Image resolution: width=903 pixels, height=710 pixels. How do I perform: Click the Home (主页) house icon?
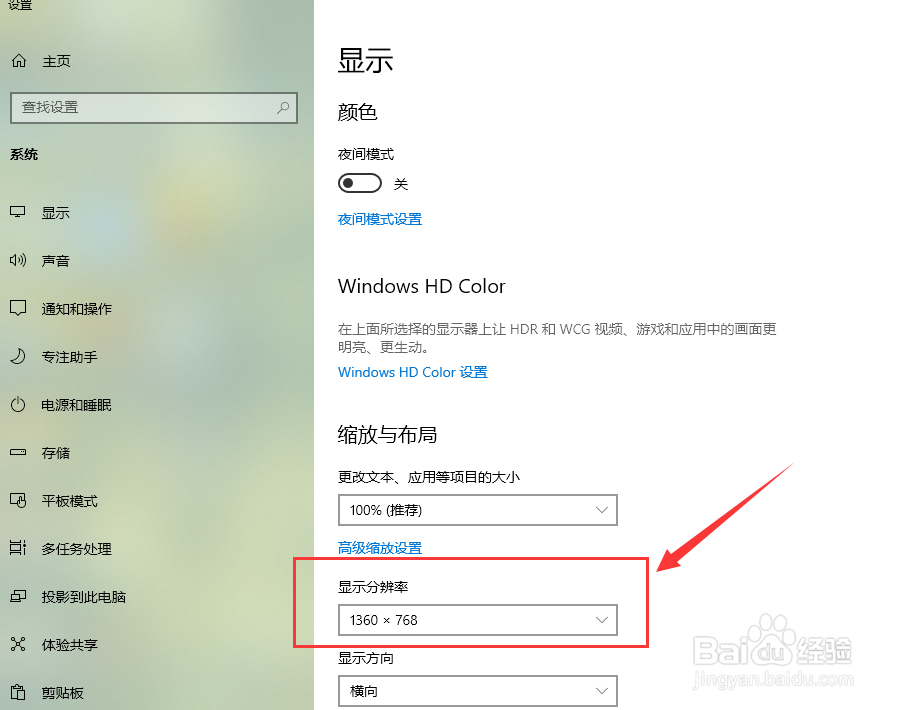pyautogui.click(x=19, y=60)
